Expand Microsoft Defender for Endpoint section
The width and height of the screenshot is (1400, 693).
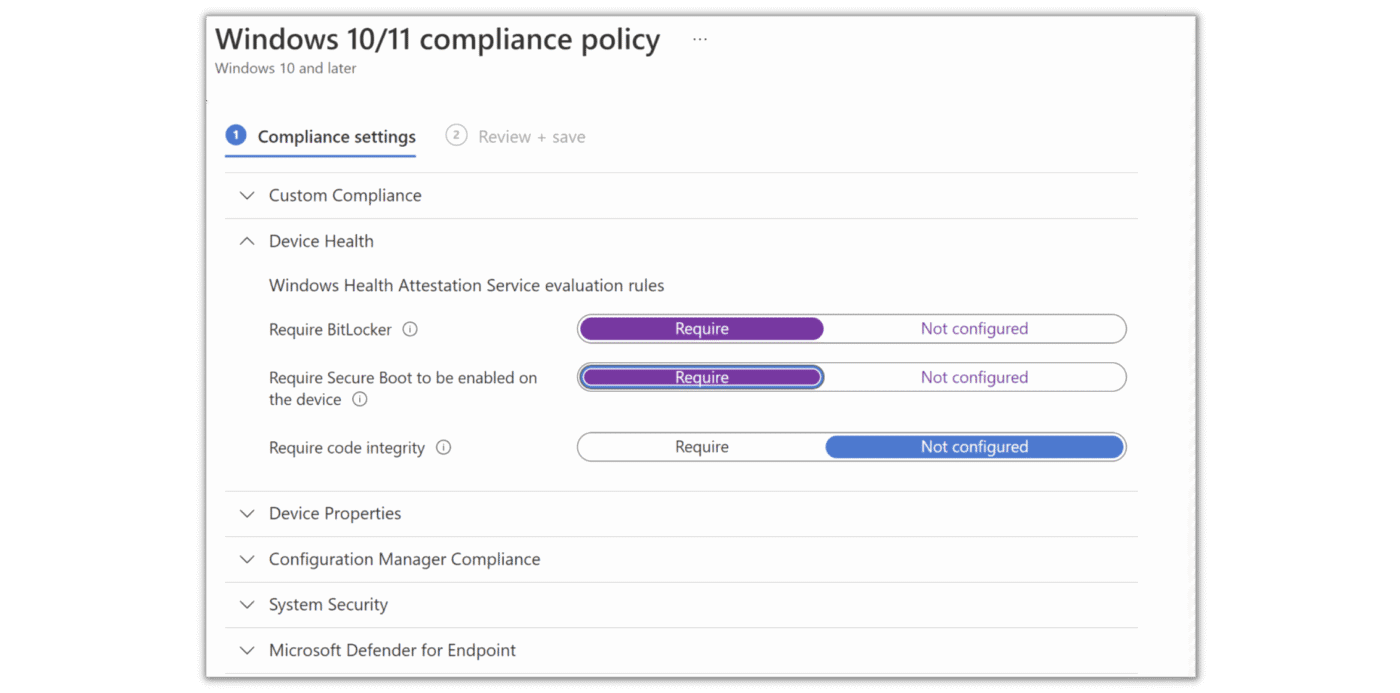(x=392, y=650)
